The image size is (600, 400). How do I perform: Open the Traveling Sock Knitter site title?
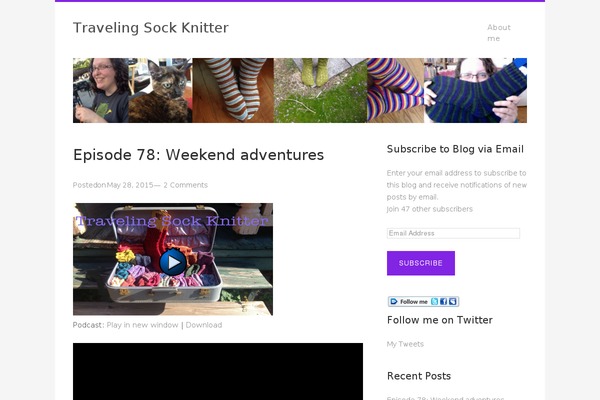click(151, 28)
